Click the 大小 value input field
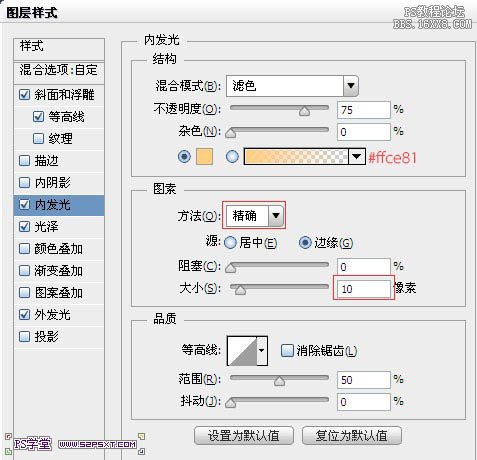Screen dimensions: 477x460 click(x=364, y=288)
